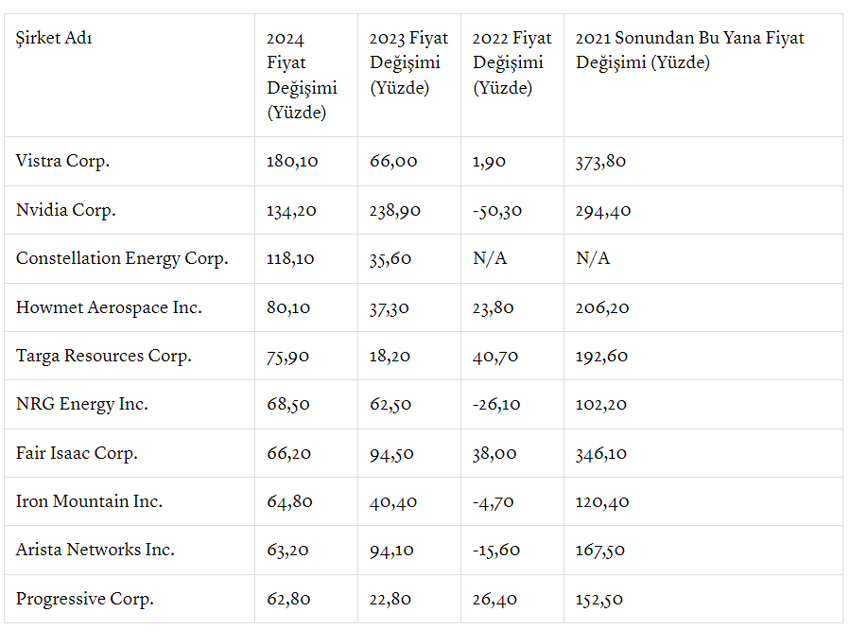Click the Targa Resources Corp. cell
This screenshot has width=850, height=630.
tap(104, 356)
